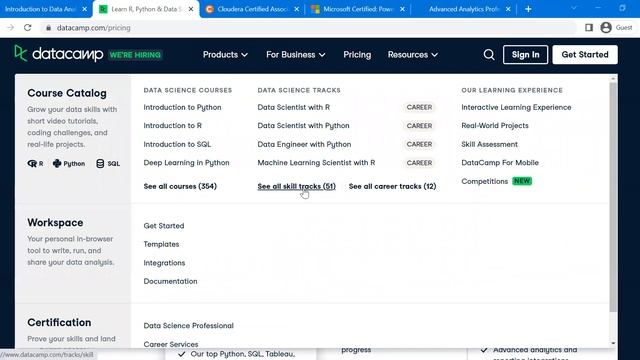The height and width of the screenshot is (360, 640).
Task: Click the products menu vertical scrollbar
Action: 613,197
